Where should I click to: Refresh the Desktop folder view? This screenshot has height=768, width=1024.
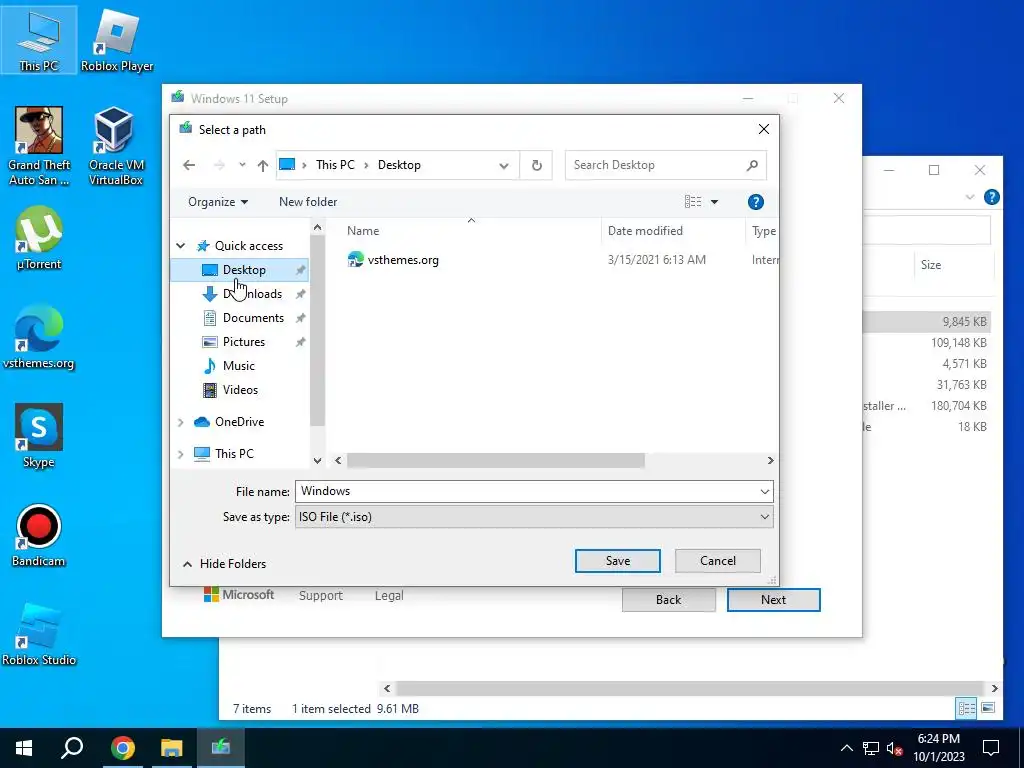pos(536,165)
